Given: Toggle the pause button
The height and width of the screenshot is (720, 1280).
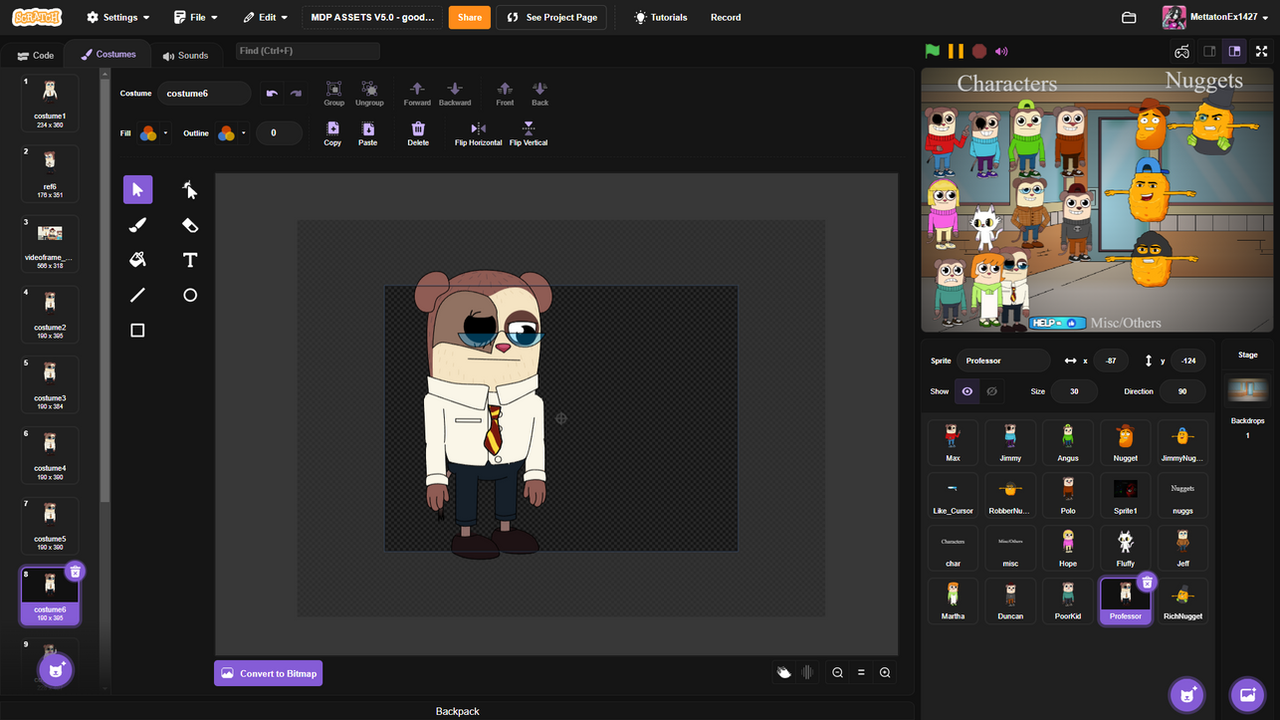Looking at the screenshot, I should pos(956,51).
